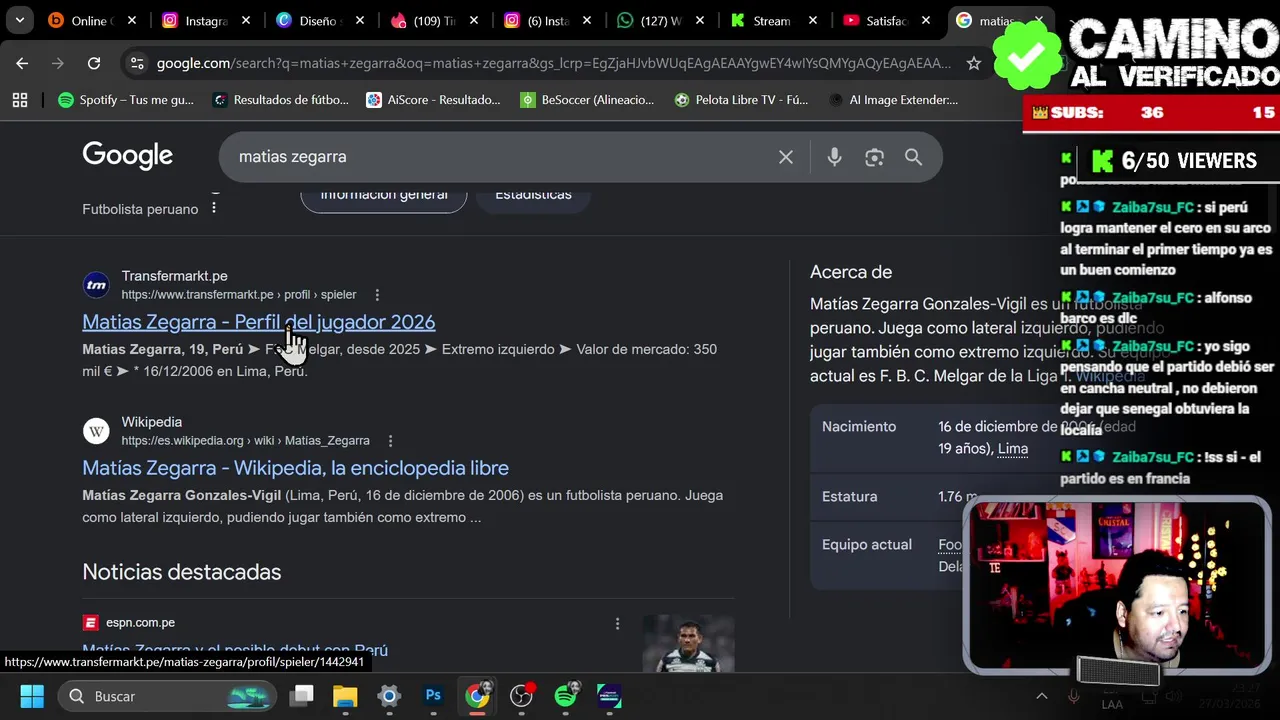
Task: Click the Transfermarkt.pe site name
Action: coord(174,276)
